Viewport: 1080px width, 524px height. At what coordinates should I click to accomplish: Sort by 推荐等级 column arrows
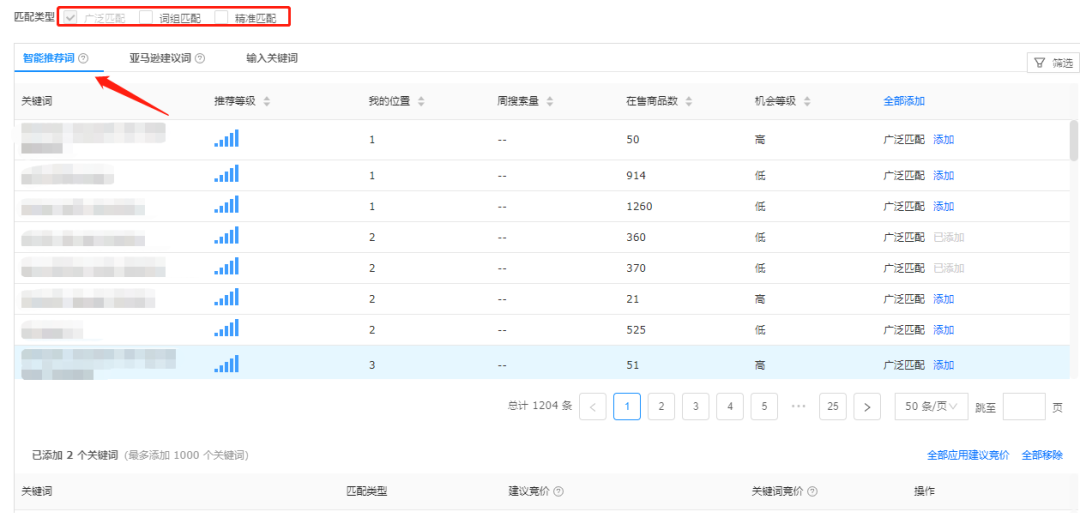point(267,101)
